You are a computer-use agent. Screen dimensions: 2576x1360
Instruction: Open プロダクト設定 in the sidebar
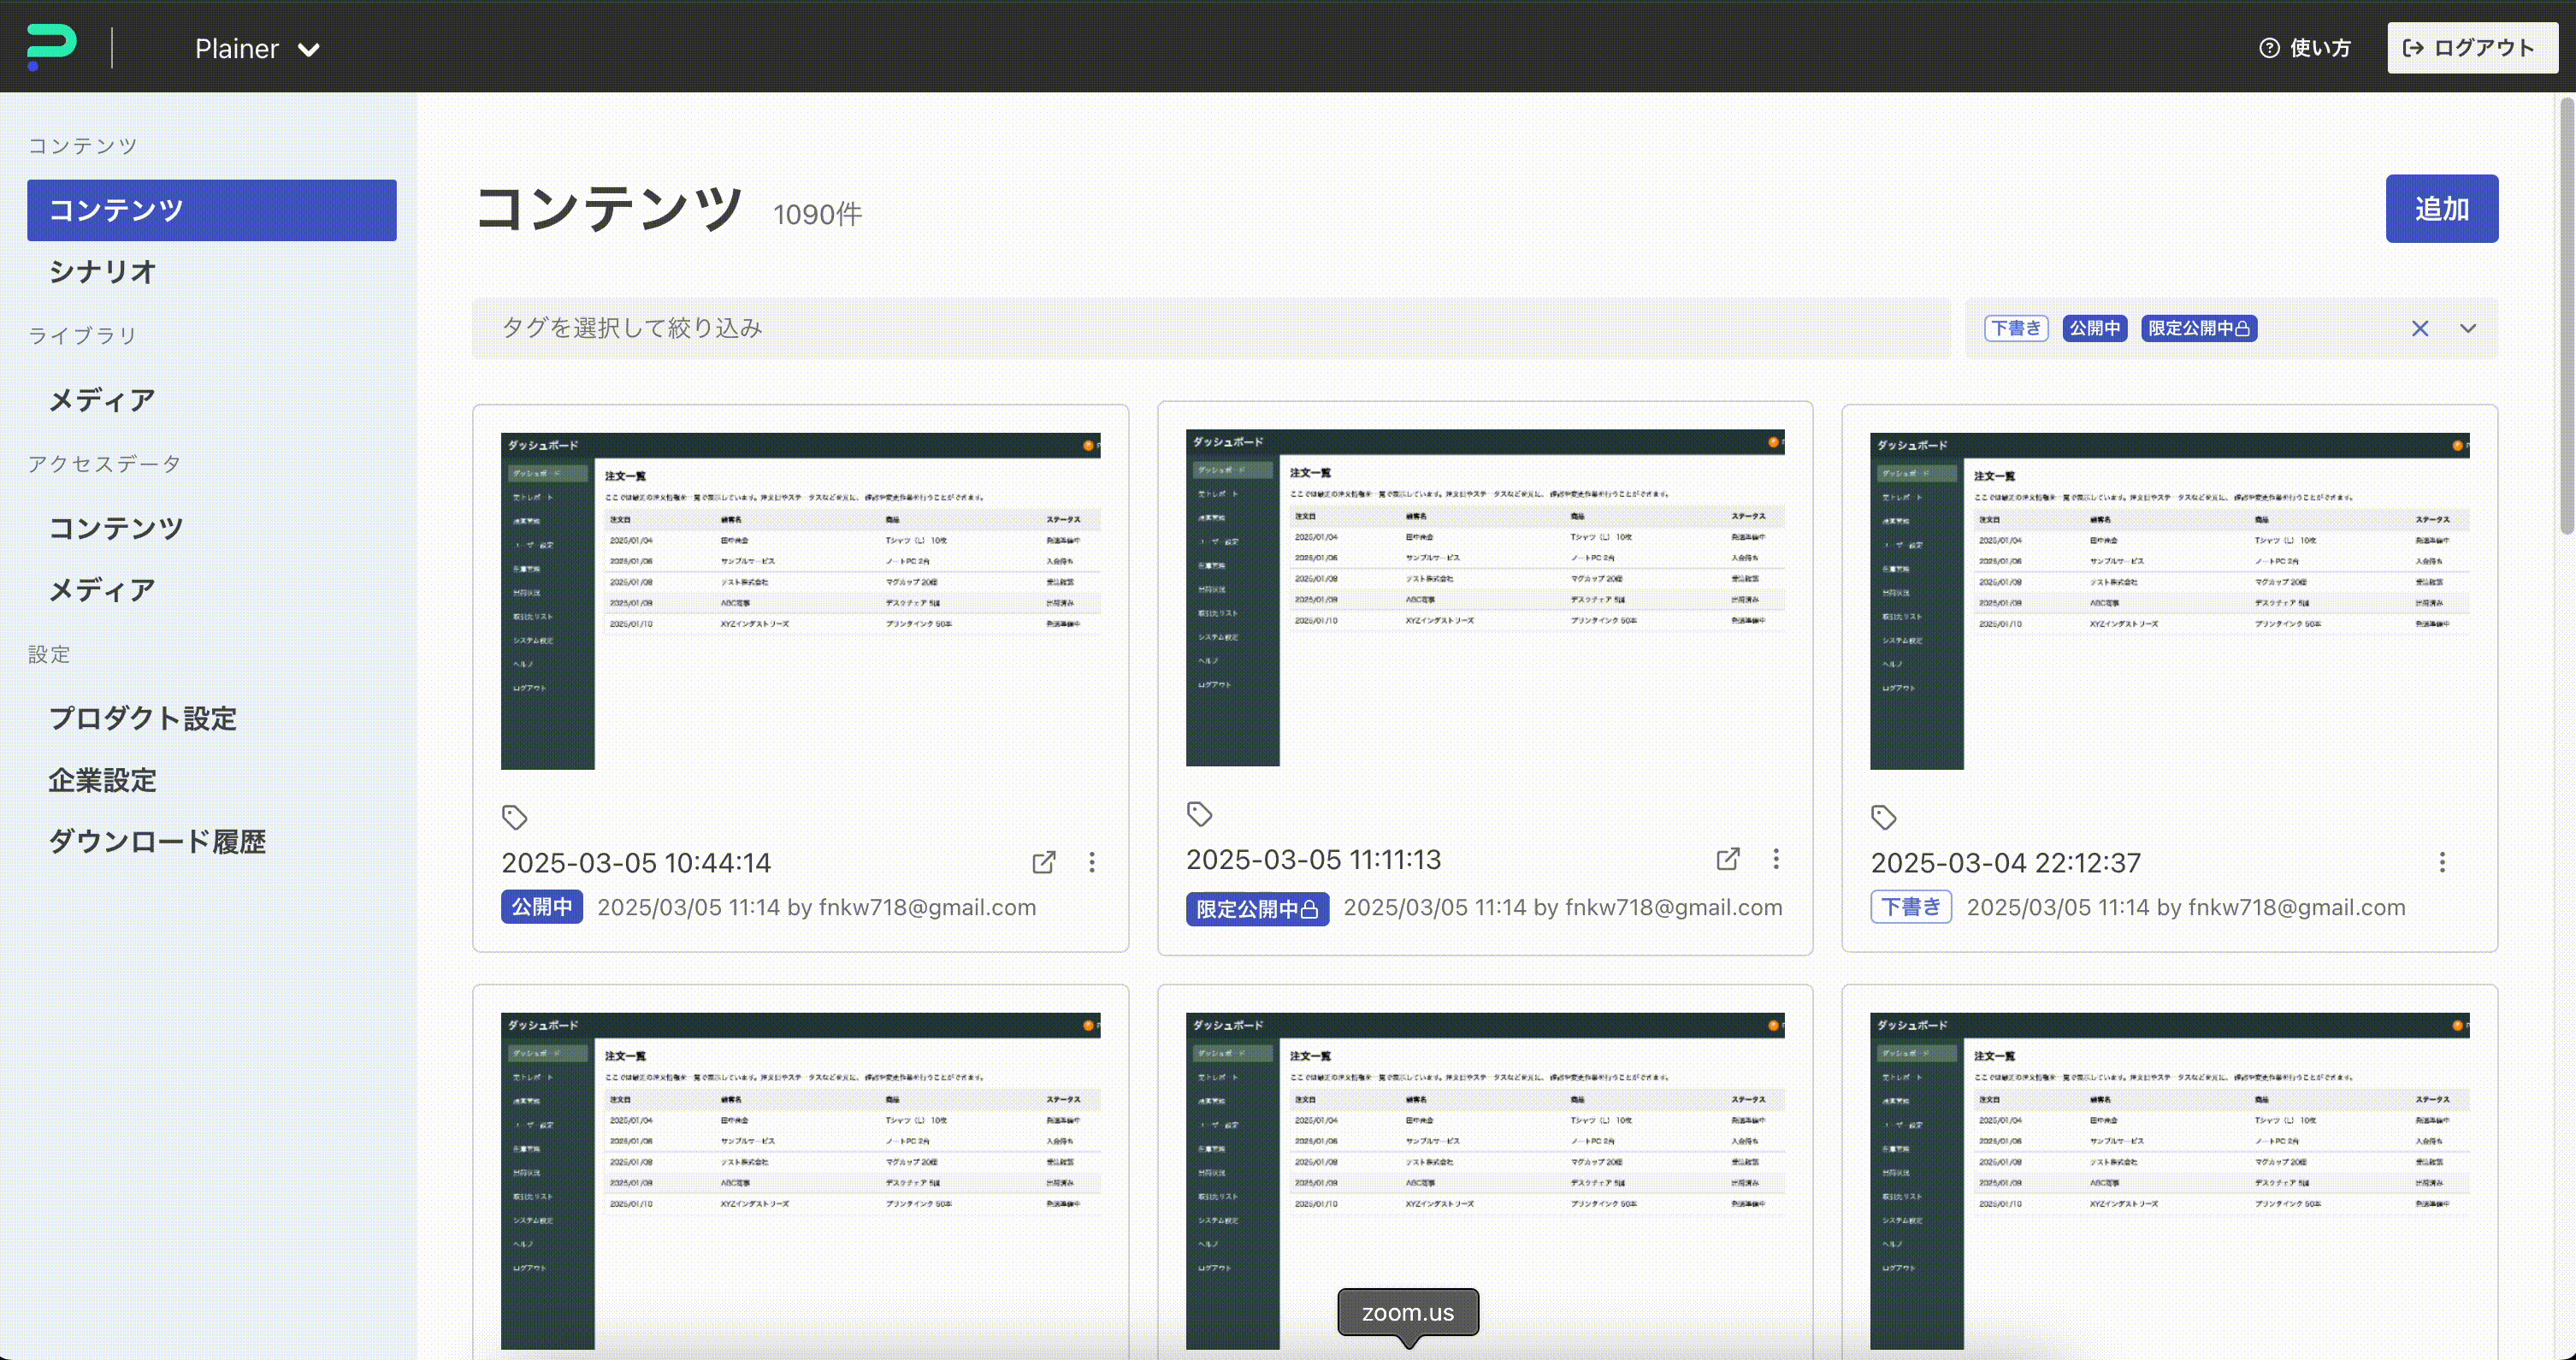[x=143, y=718]
